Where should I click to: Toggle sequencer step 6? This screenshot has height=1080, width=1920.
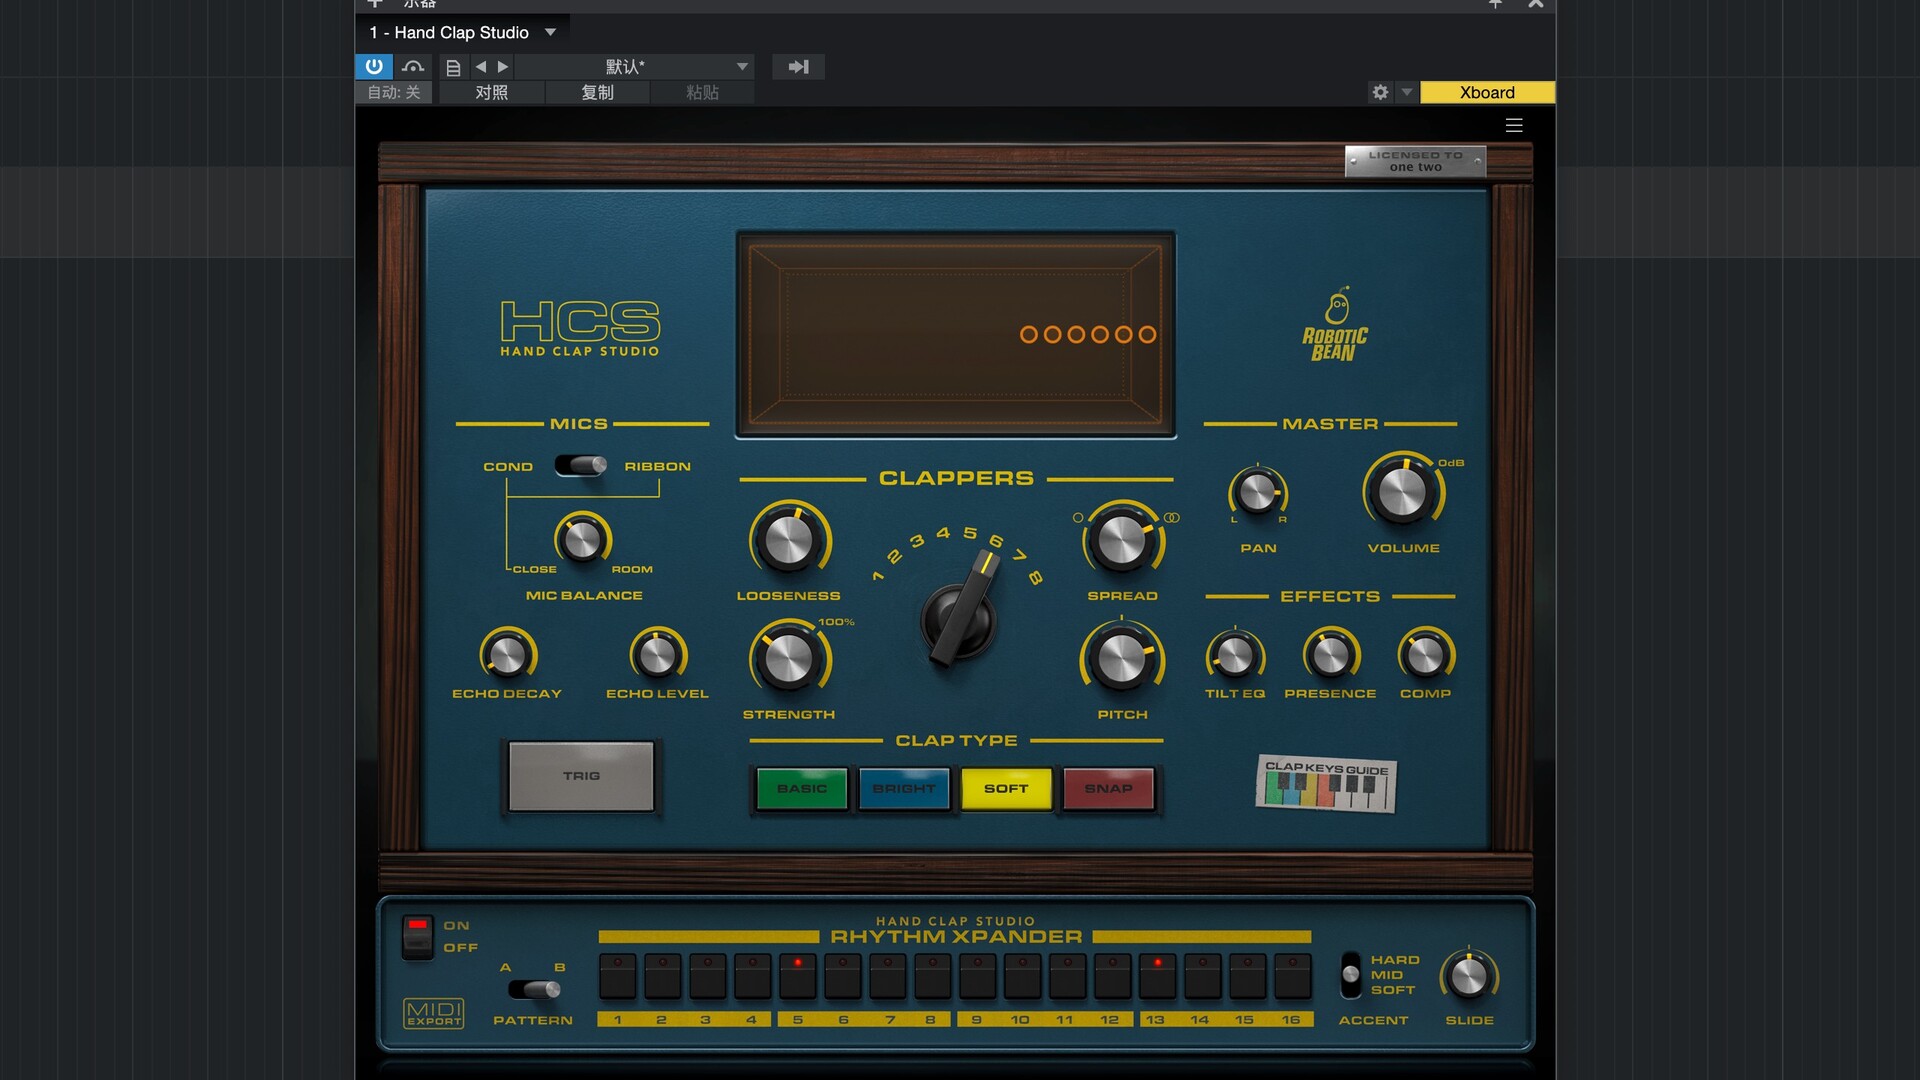pyautogui.click(x=843, y=975)
